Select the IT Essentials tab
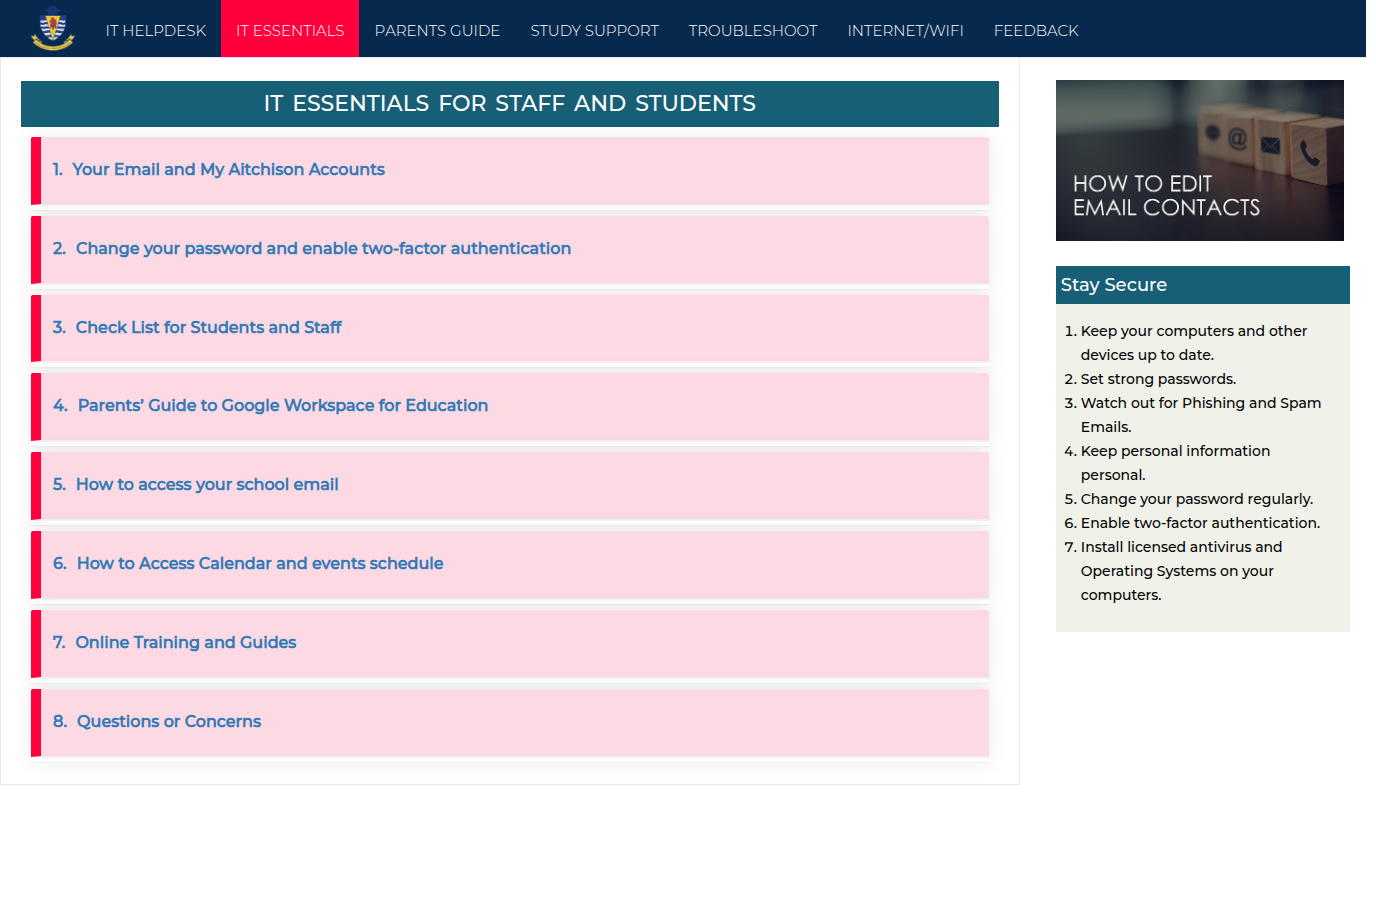Screen dimensions: 1376x900 click(x=290, y=30)
